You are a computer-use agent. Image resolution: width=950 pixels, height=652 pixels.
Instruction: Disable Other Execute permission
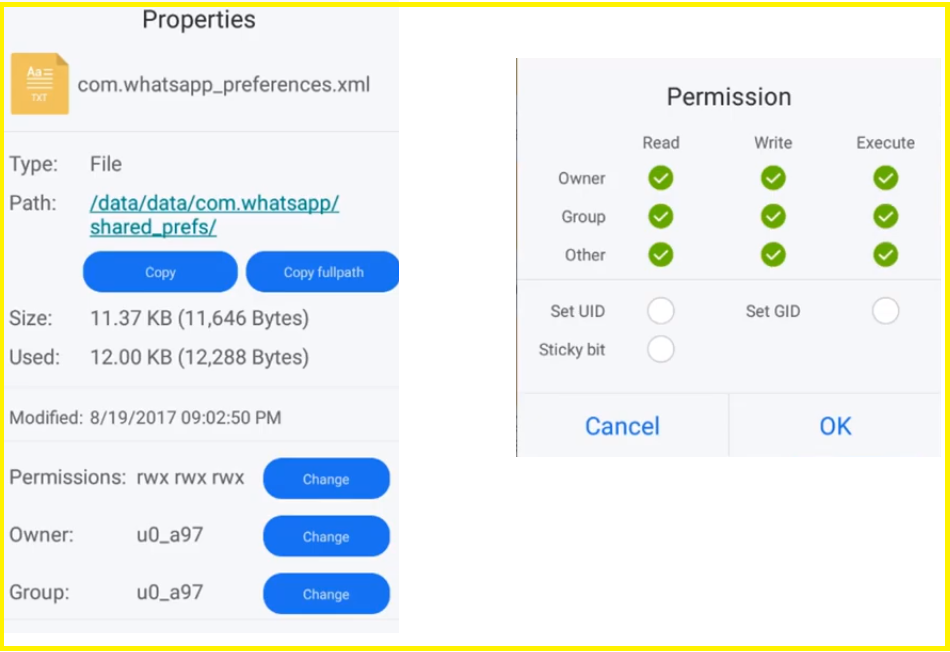[x=885, y=254]
